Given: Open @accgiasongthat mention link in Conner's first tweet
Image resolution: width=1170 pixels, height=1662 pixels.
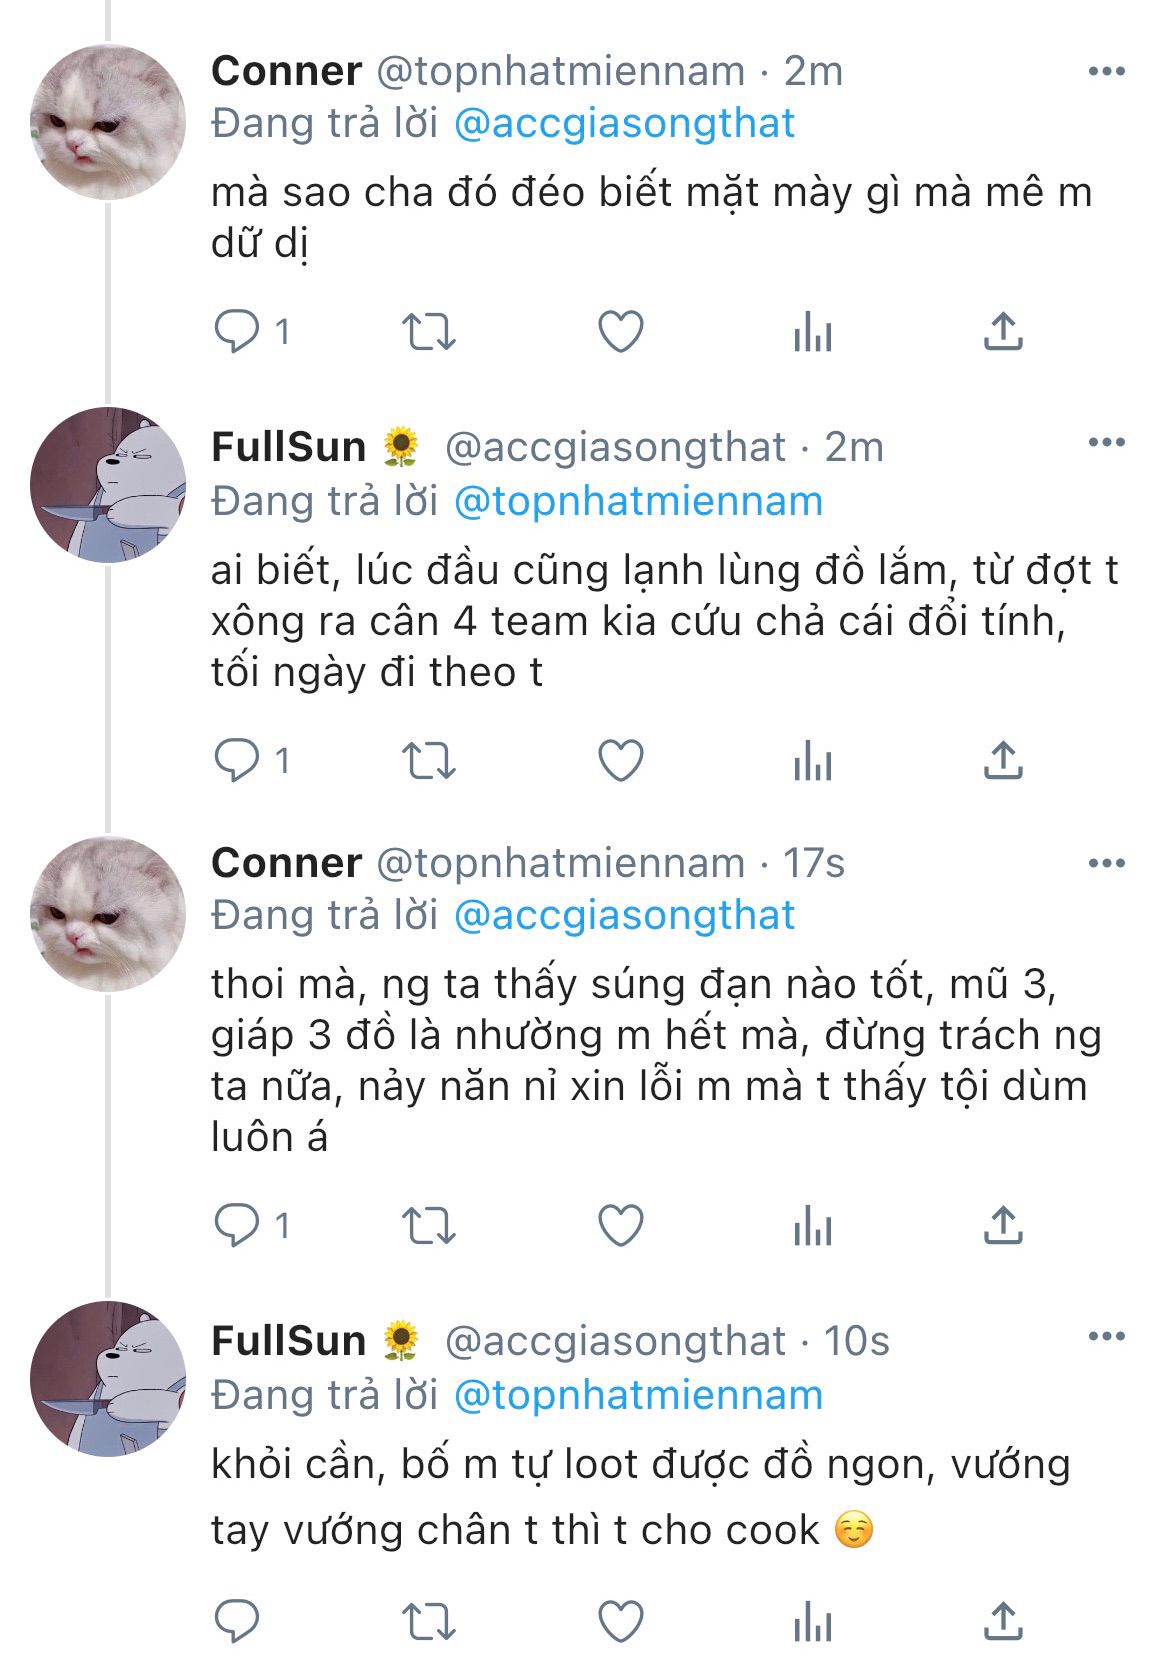Looking at the screenshot, I should click(624, 124).
